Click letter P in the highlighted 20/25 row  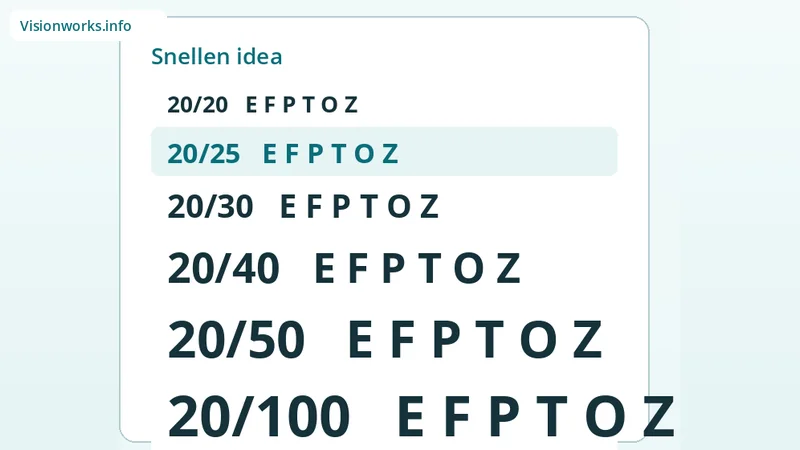pos(316,154)
